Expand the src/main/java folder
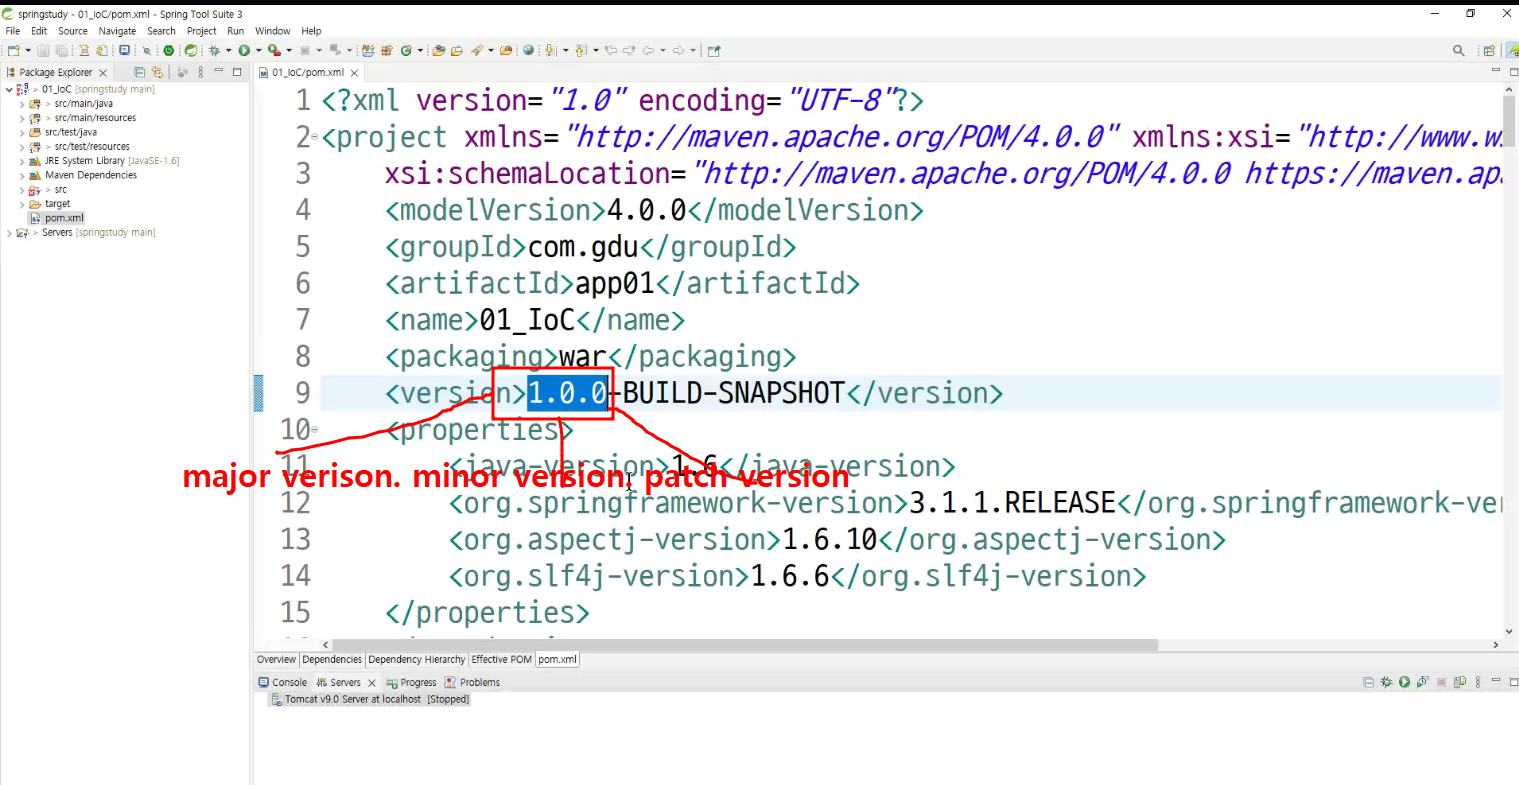 (x=22, y=104)
